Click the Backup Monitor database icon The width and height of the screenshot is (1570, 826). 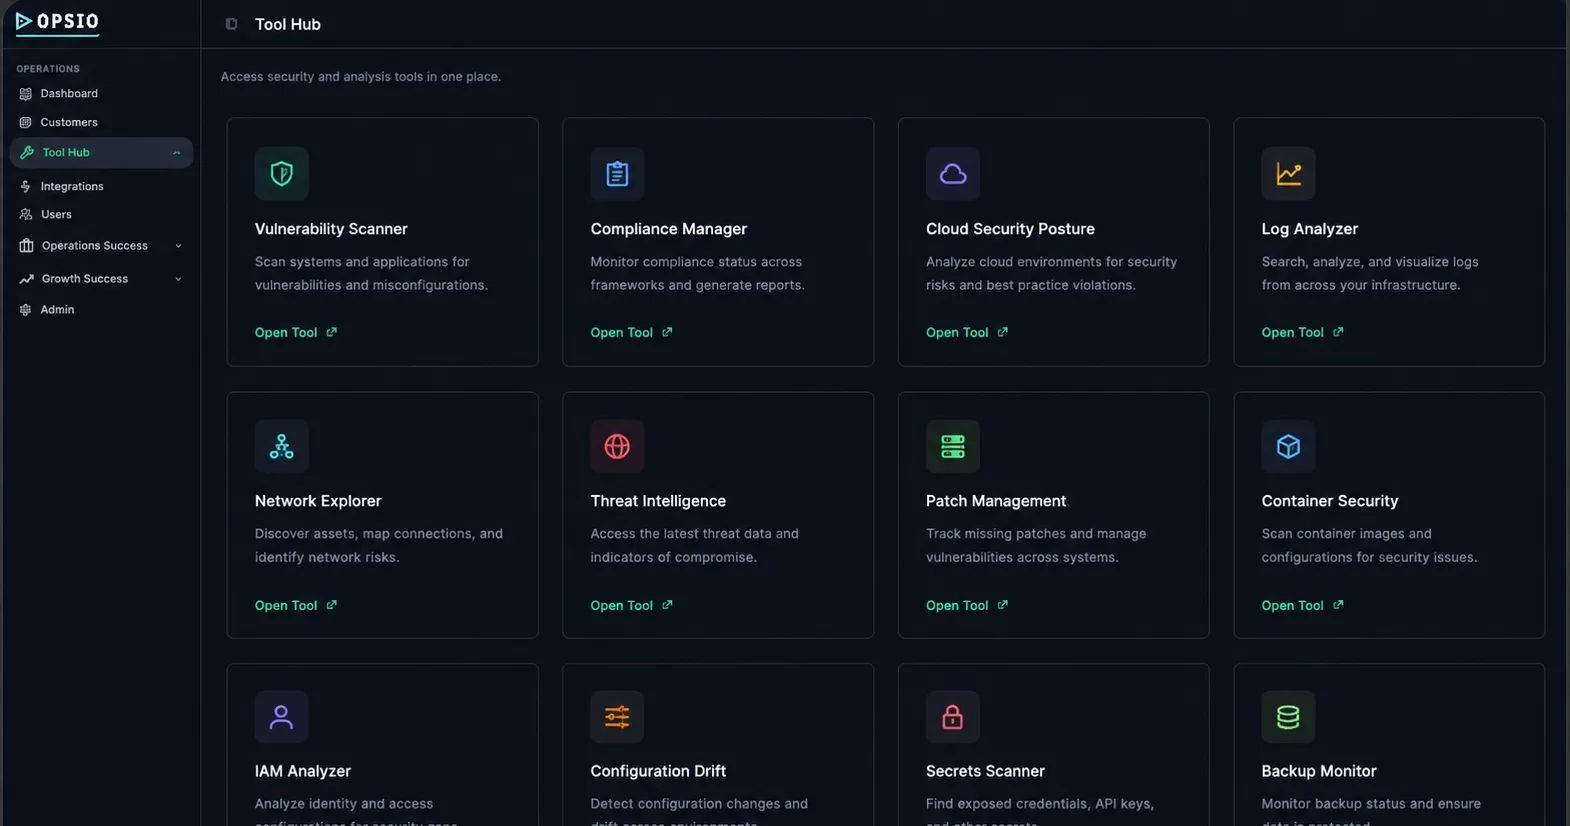[x=1288, y=717]
